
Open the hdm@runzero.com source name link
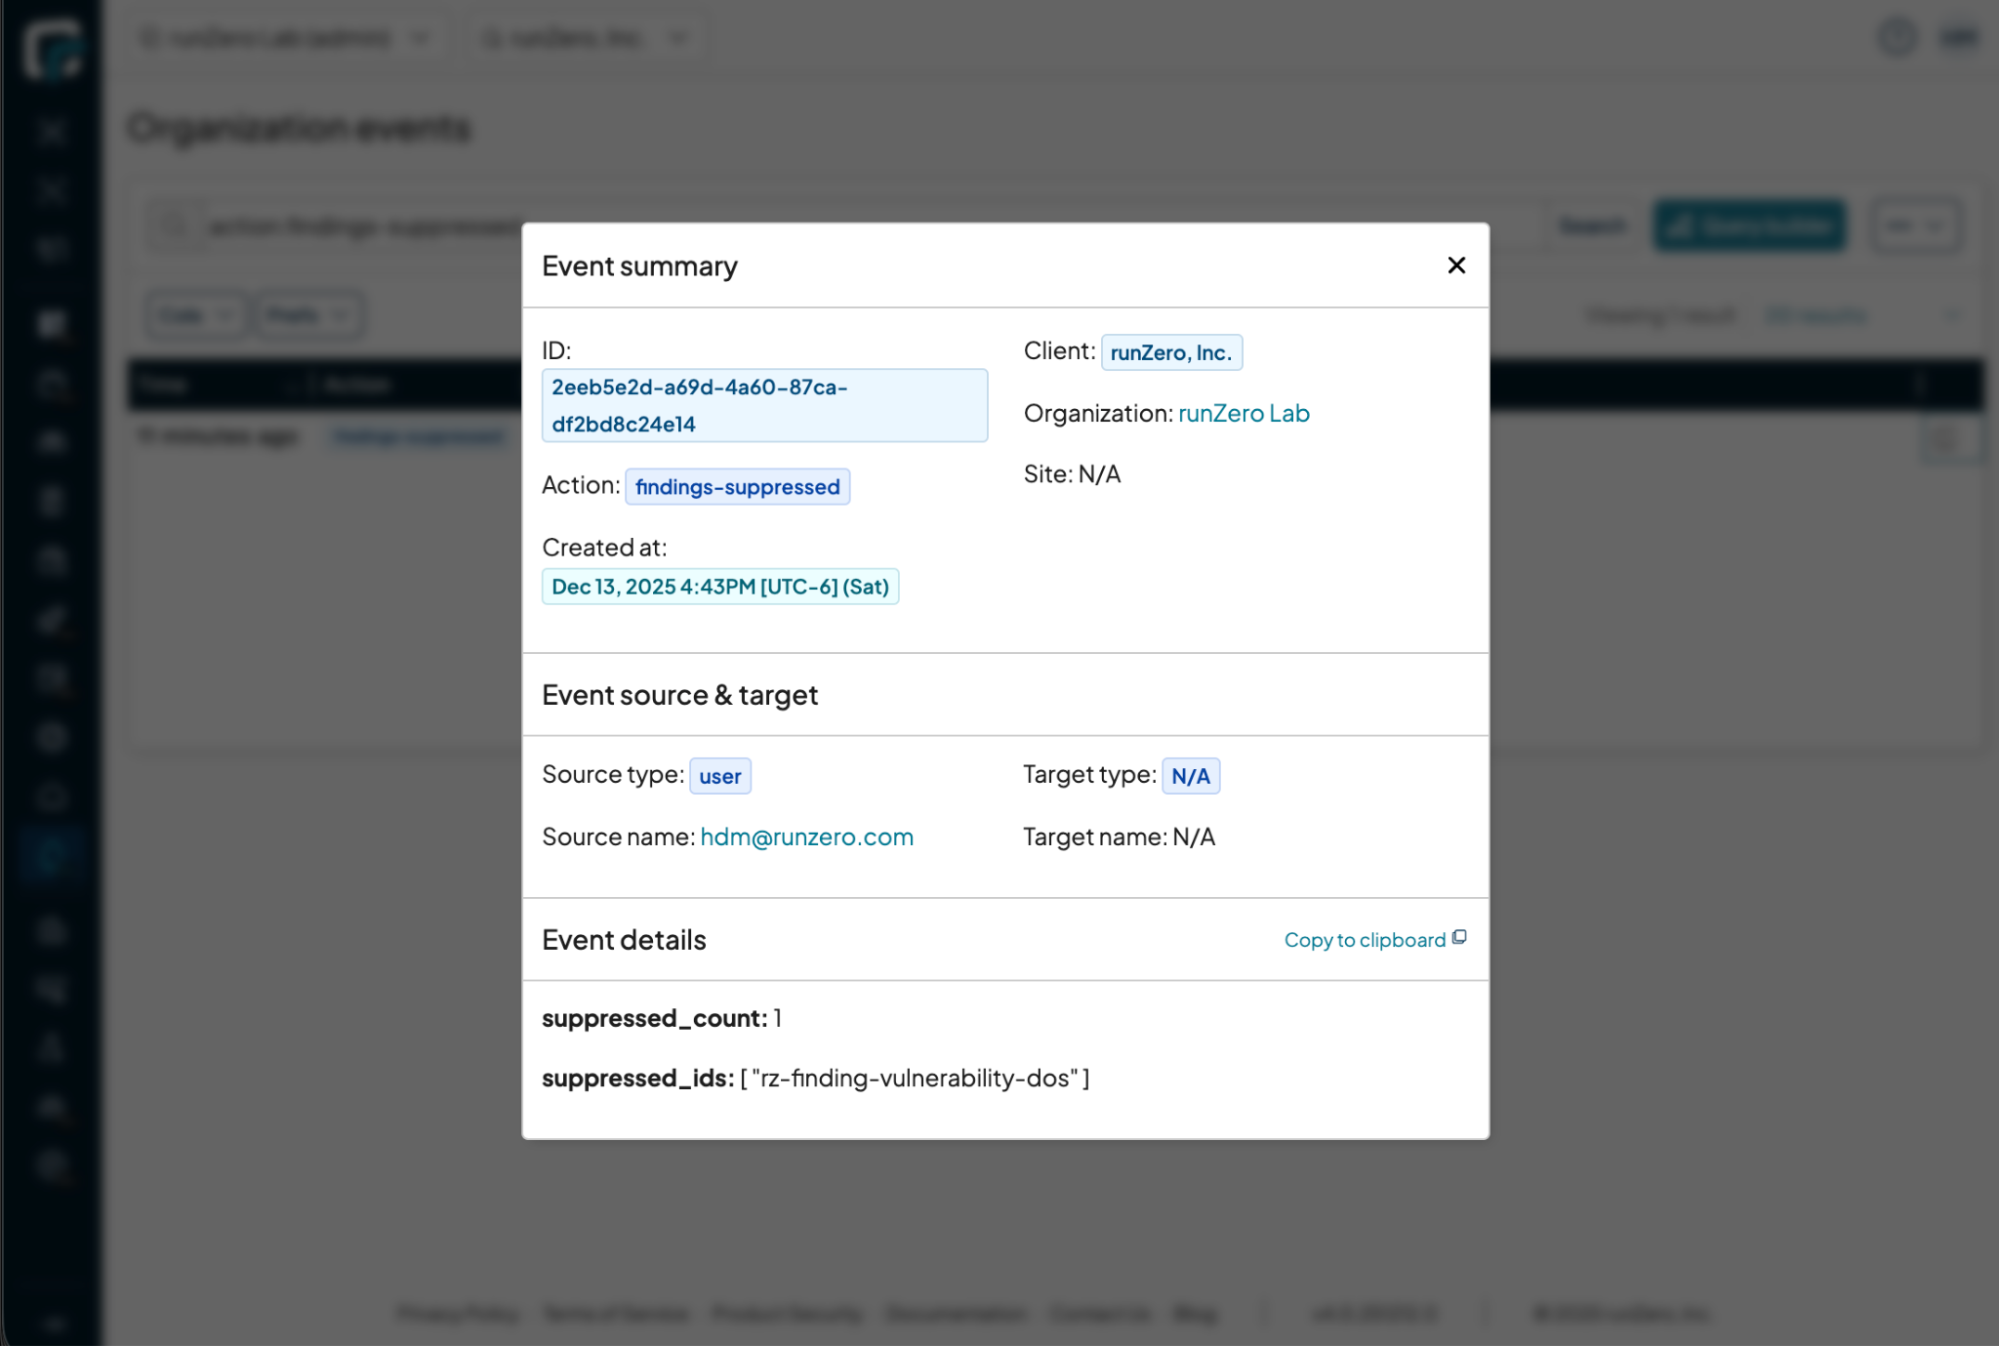coord(806,837)
